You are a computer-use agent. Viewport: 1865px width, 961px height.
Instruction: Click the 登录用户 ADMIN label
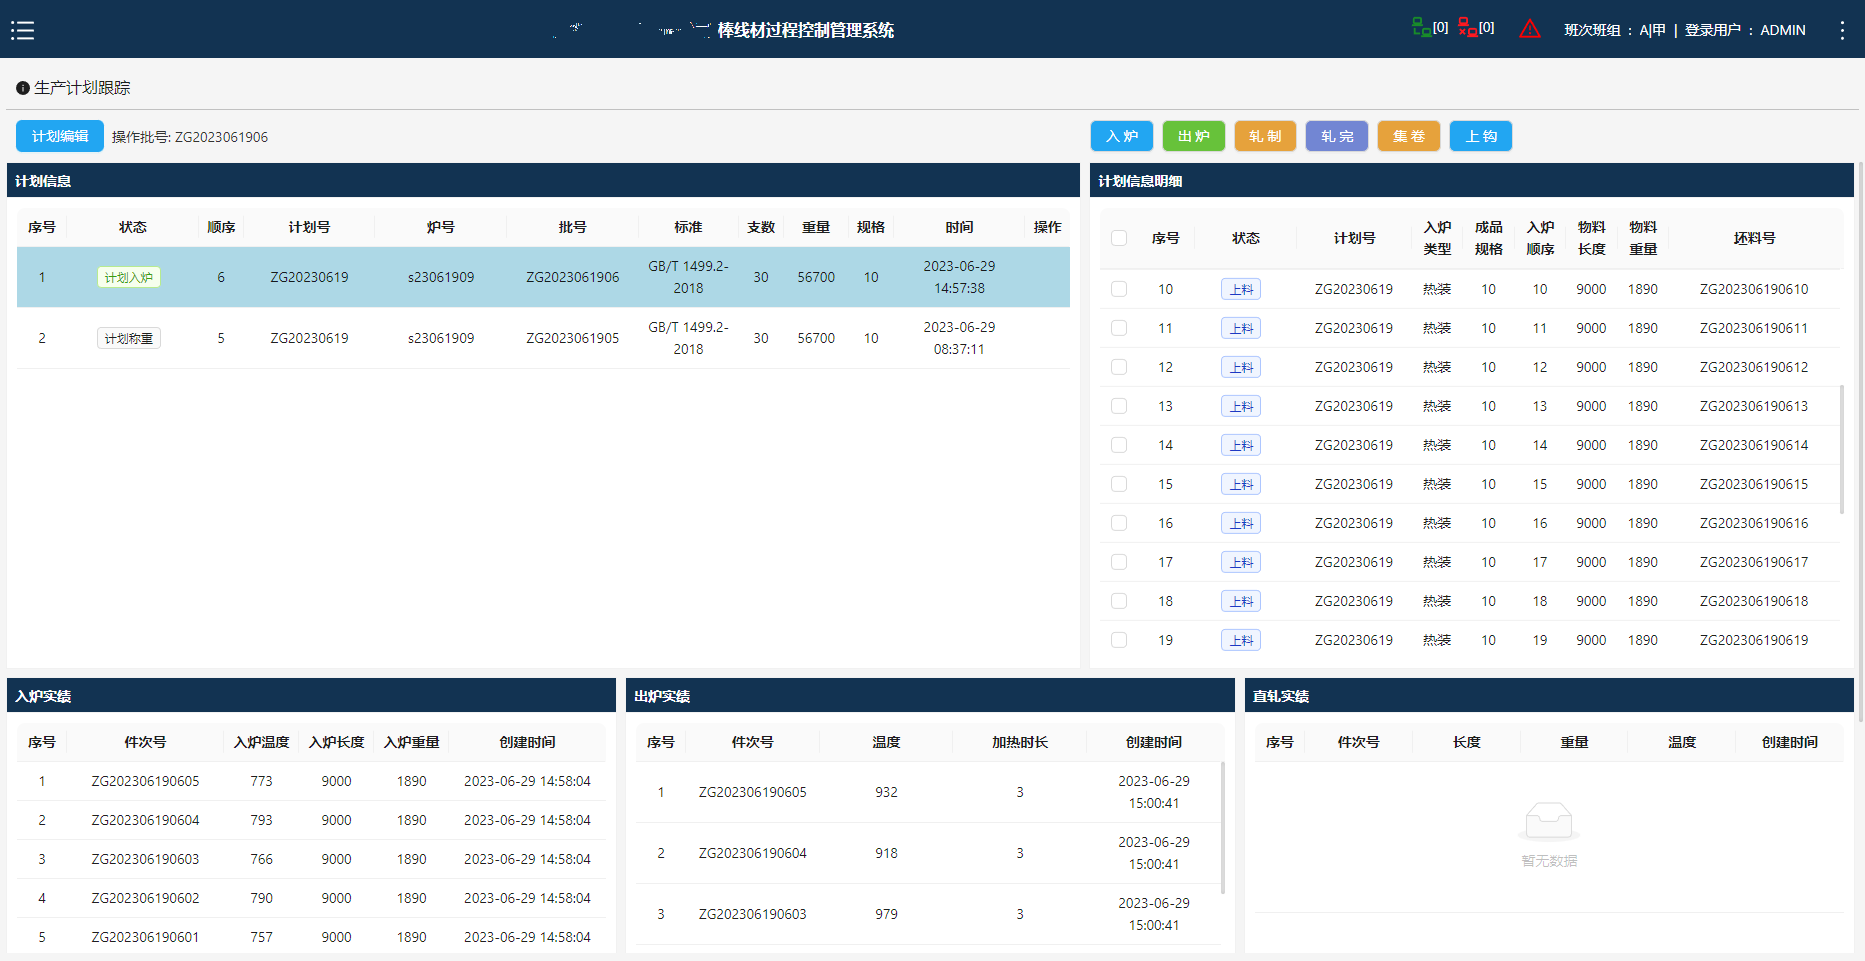[x=1745, y=30]
